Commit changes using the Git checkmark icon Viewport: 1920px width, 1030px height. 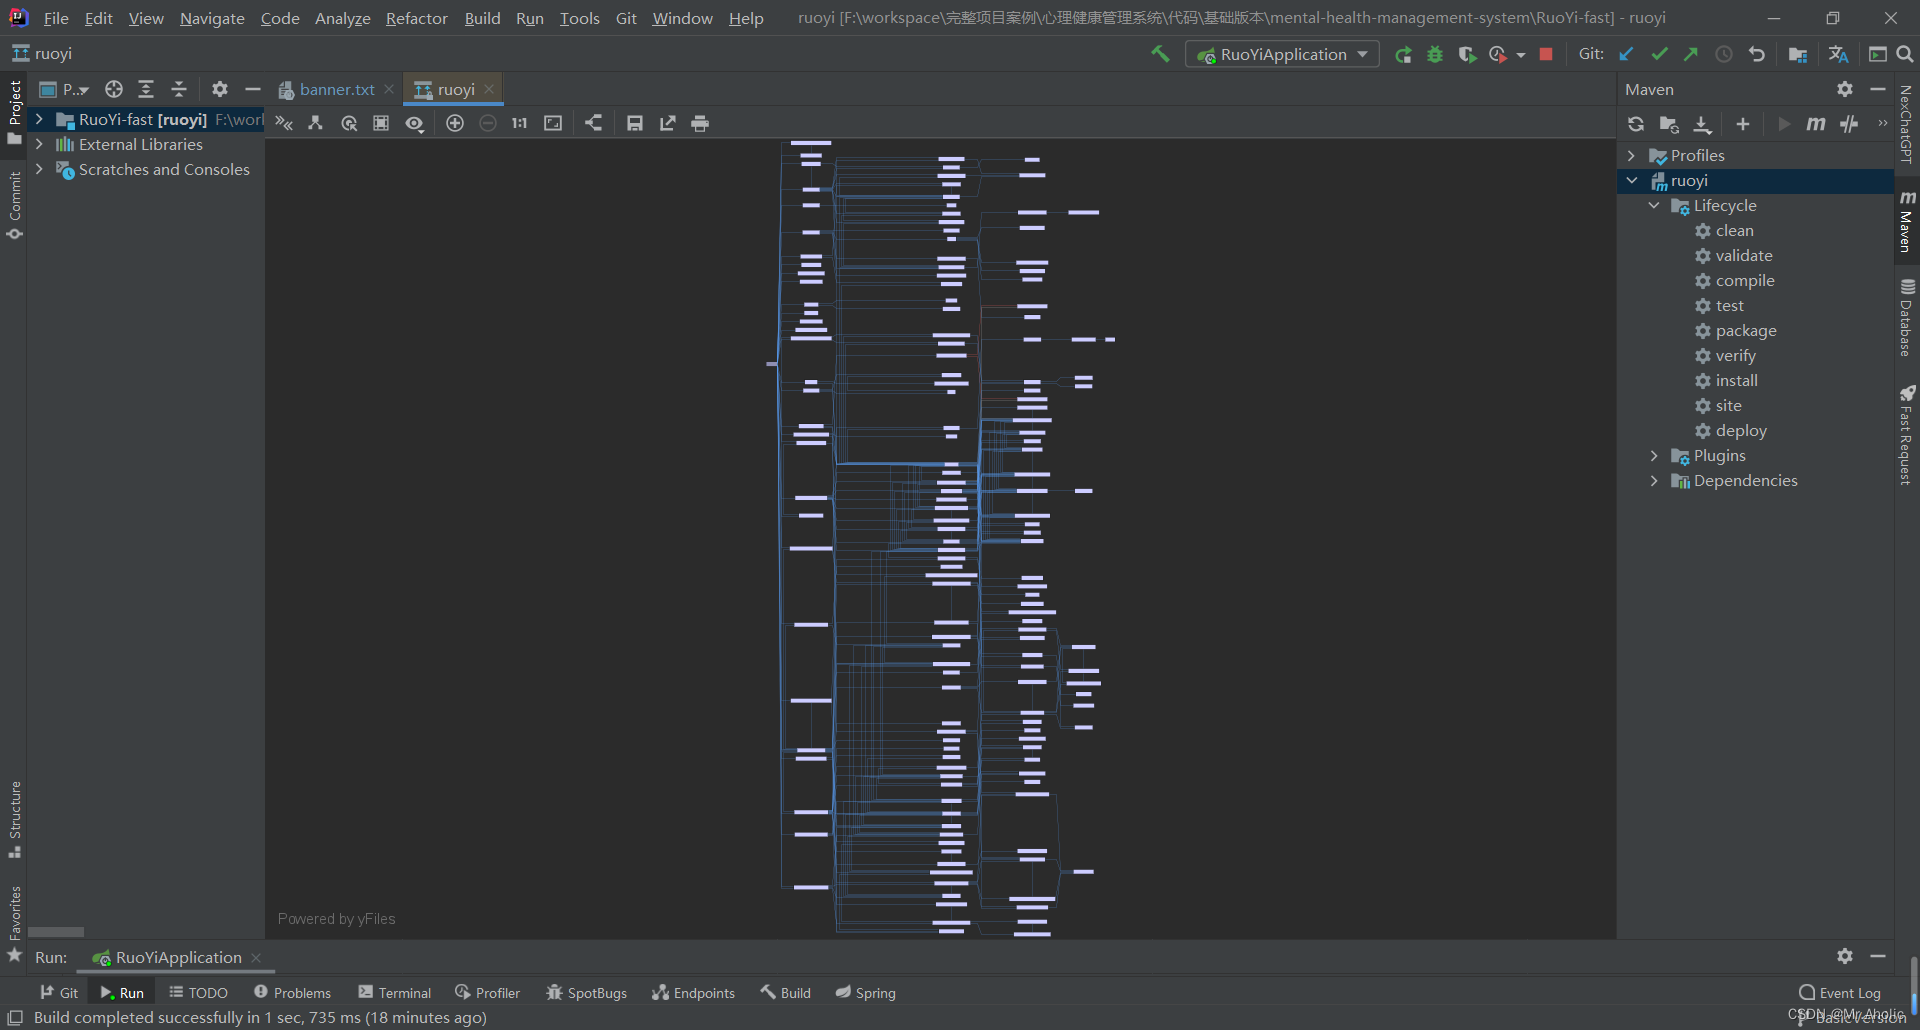point(1659,55)
